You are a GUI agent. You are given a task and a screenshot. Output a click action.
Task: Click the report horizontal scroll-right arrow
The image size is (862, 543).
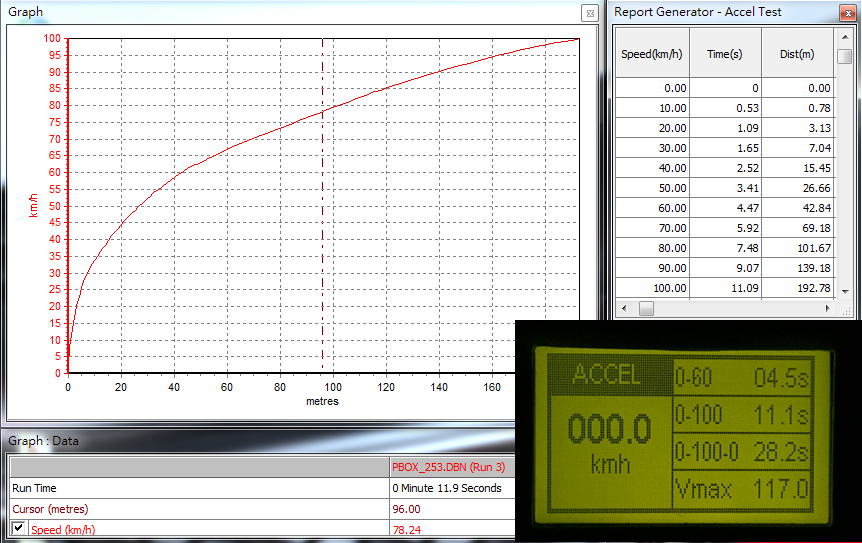(827, 308)
